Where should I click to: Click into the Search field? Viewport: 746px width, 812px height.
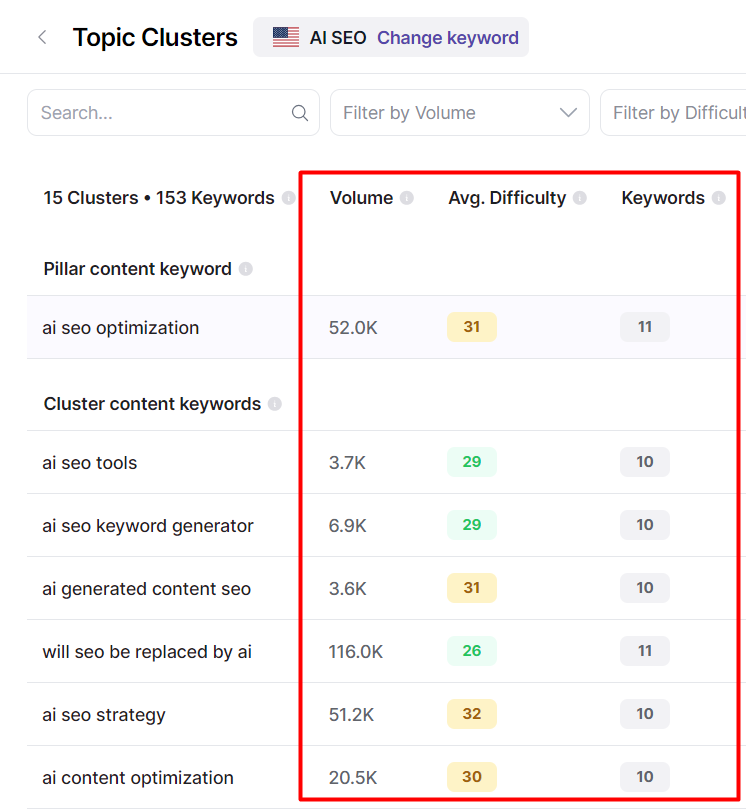160,113
